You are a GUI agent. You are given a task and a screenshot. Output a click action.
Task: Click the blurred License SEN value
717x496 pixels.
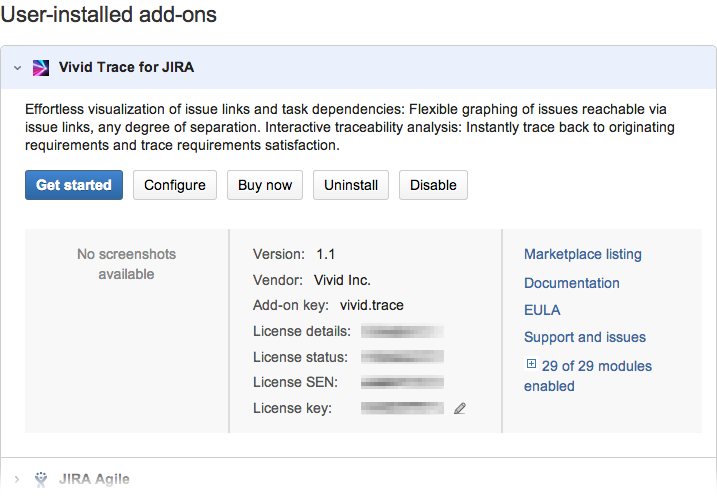click(x=402, y=382)
